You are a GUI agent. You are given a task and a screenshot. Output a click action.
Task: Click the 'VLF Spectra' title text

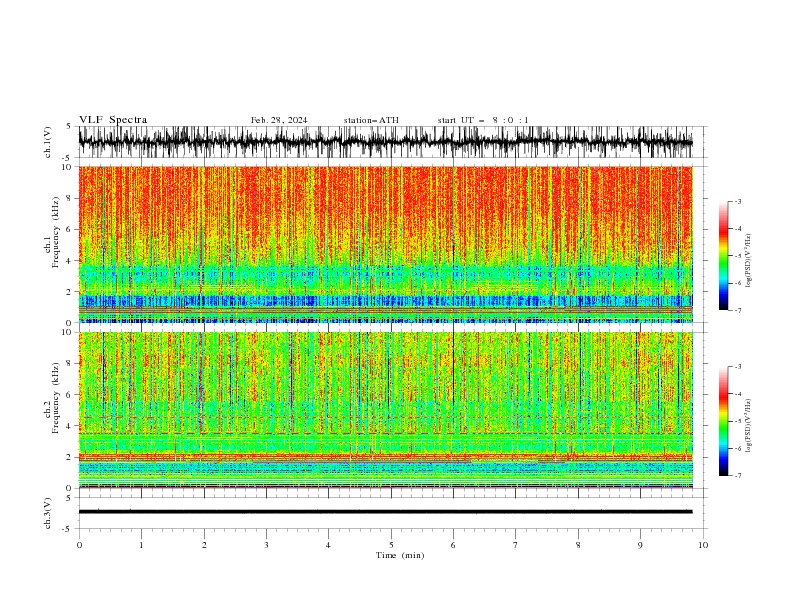pyautogui.click(x=113, y=120)
